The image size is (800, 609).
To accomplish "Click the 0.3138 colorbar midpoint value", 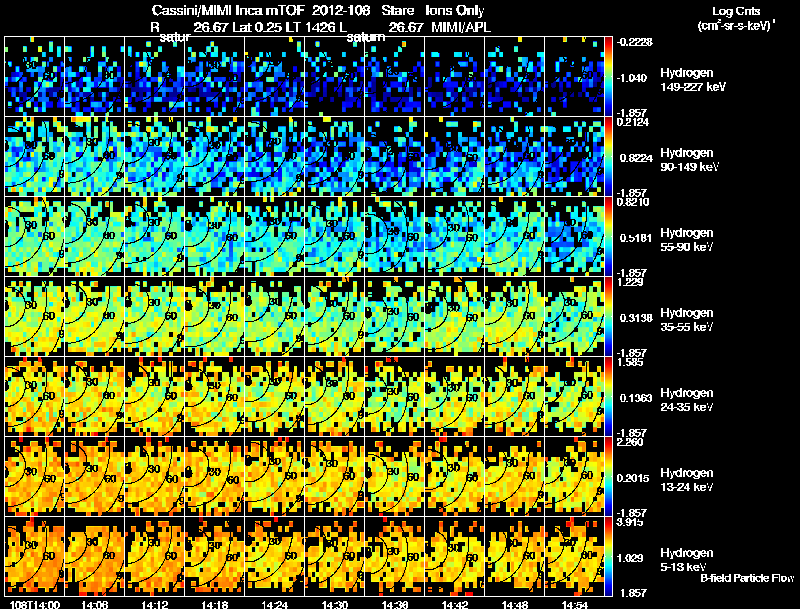I will point(636,318).
